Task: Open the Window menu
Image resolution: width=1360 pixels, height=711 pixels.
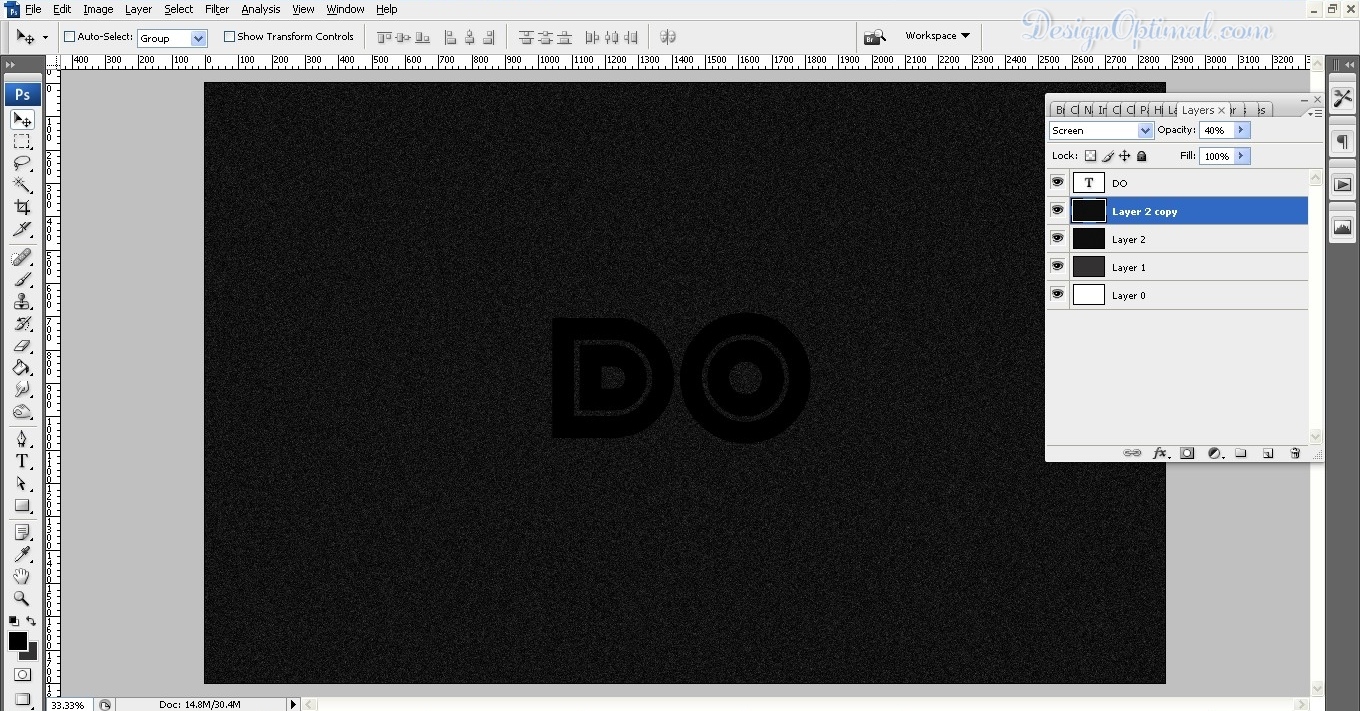Action: [345, 9]
